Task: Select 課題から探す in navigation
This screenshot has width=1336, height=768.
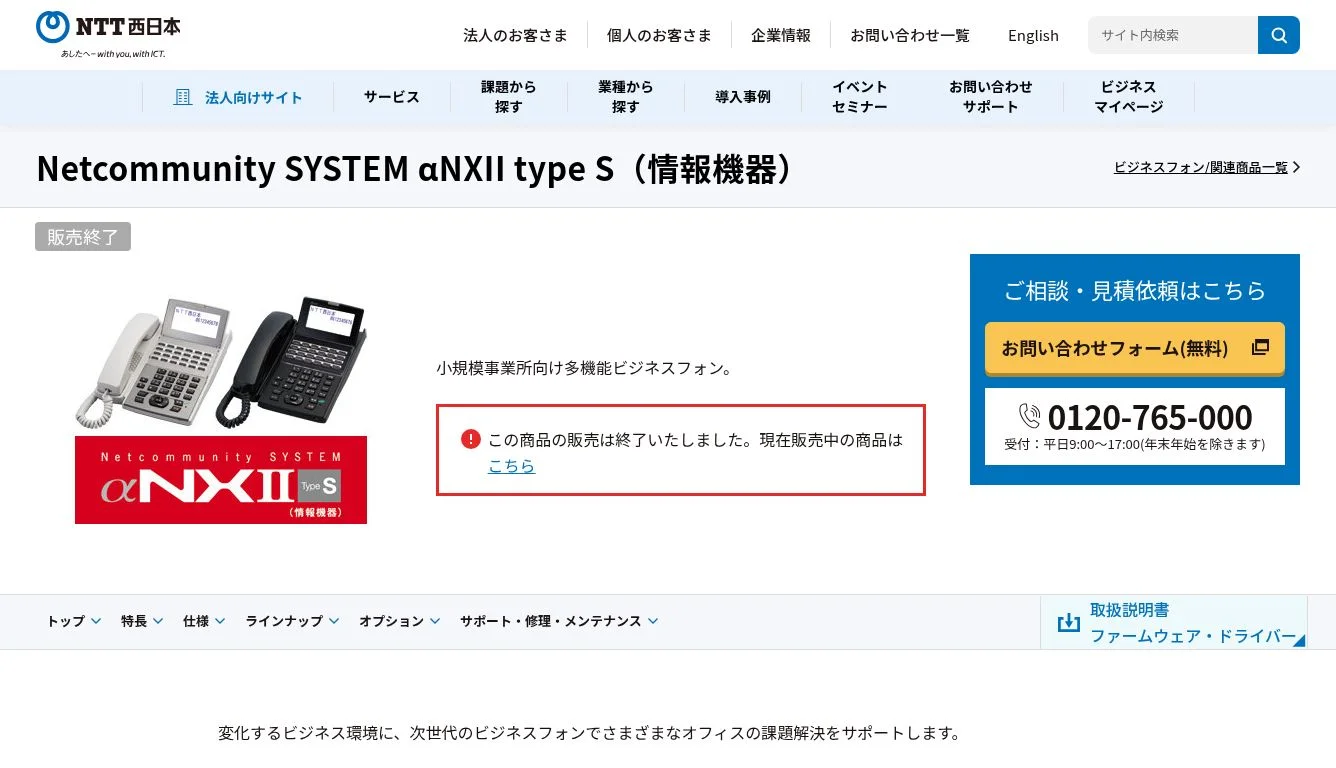Action: pos(509,97)
